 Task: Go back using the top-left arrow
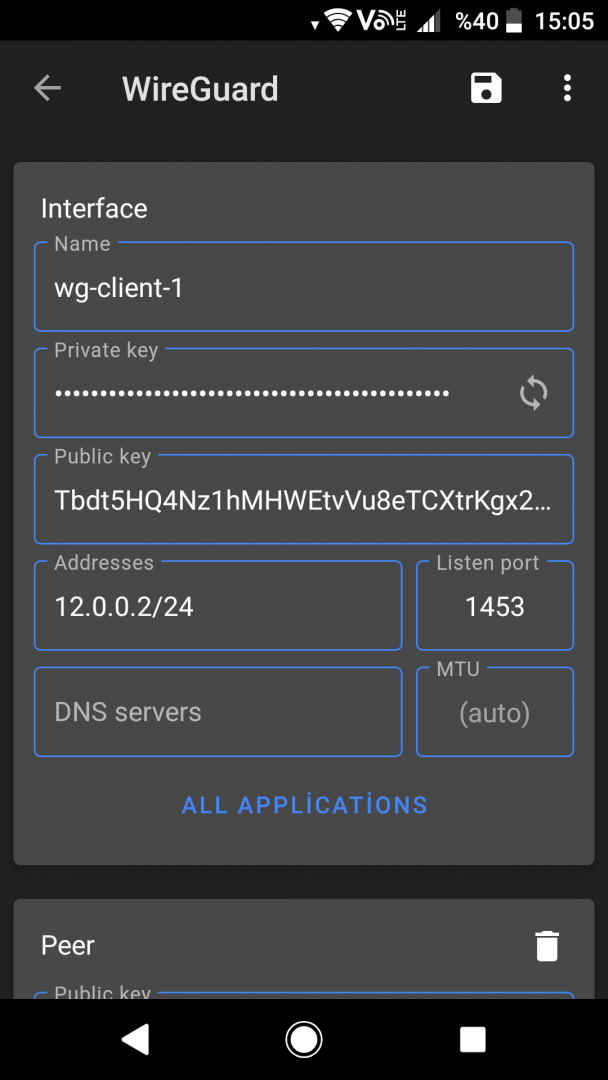48,88
